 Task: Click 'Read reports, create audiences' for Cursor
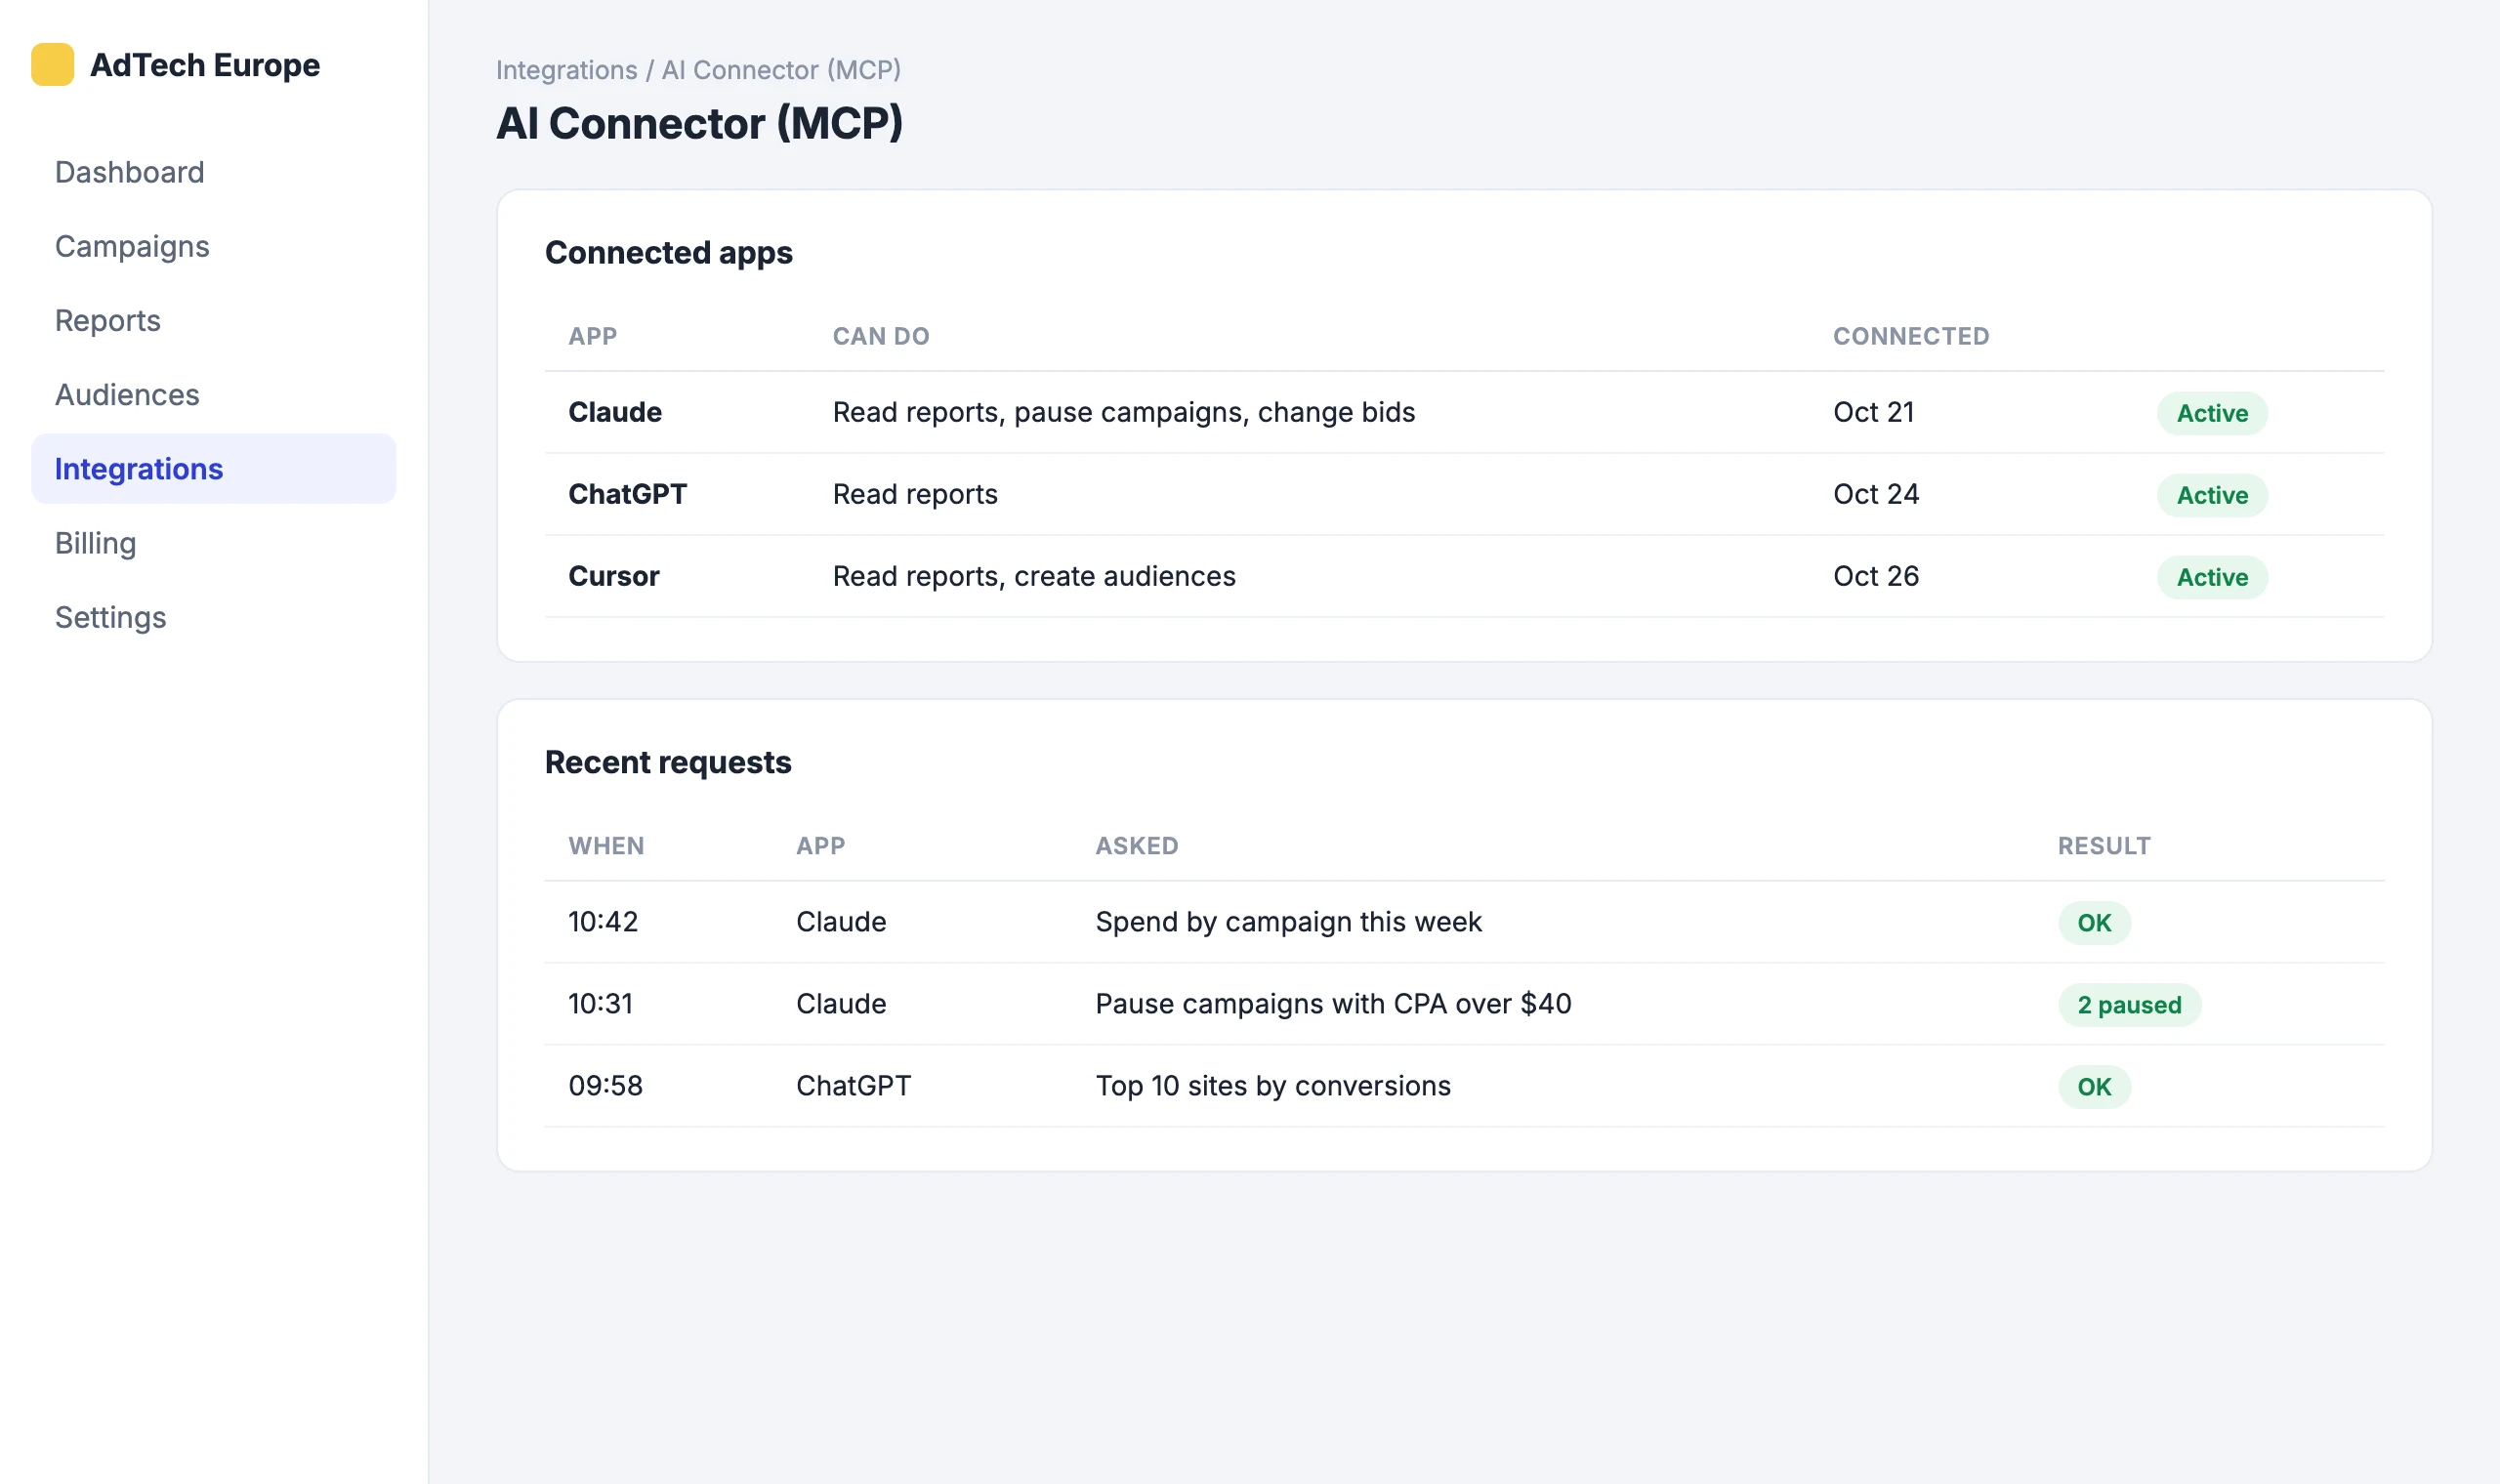coord(1034,576)
